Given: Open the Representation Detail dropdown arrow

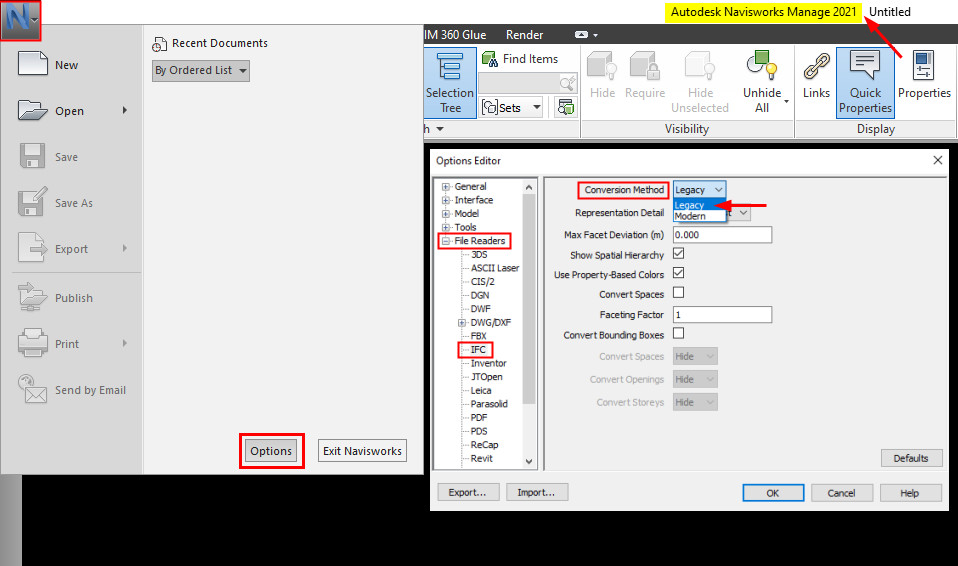Looking at the screenshot, I should click(743, 213).
